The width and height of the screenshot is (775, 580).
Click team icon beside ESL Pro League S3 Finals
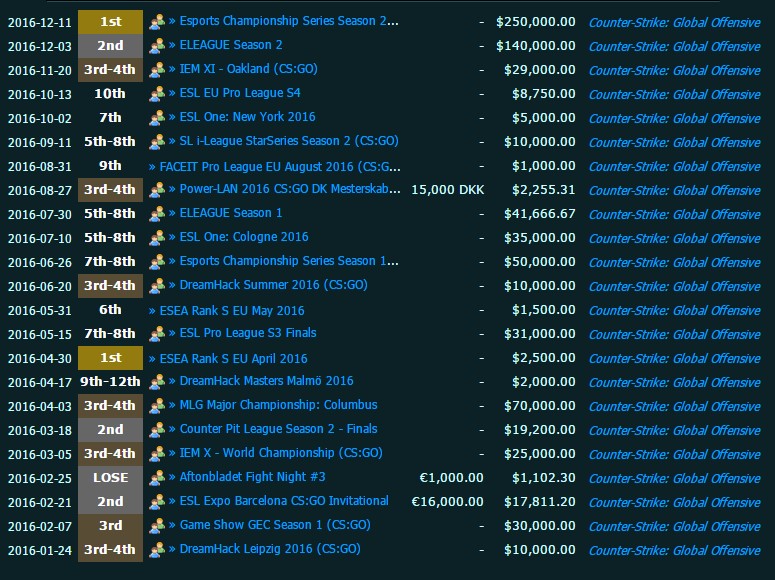[x=157, y=334]
